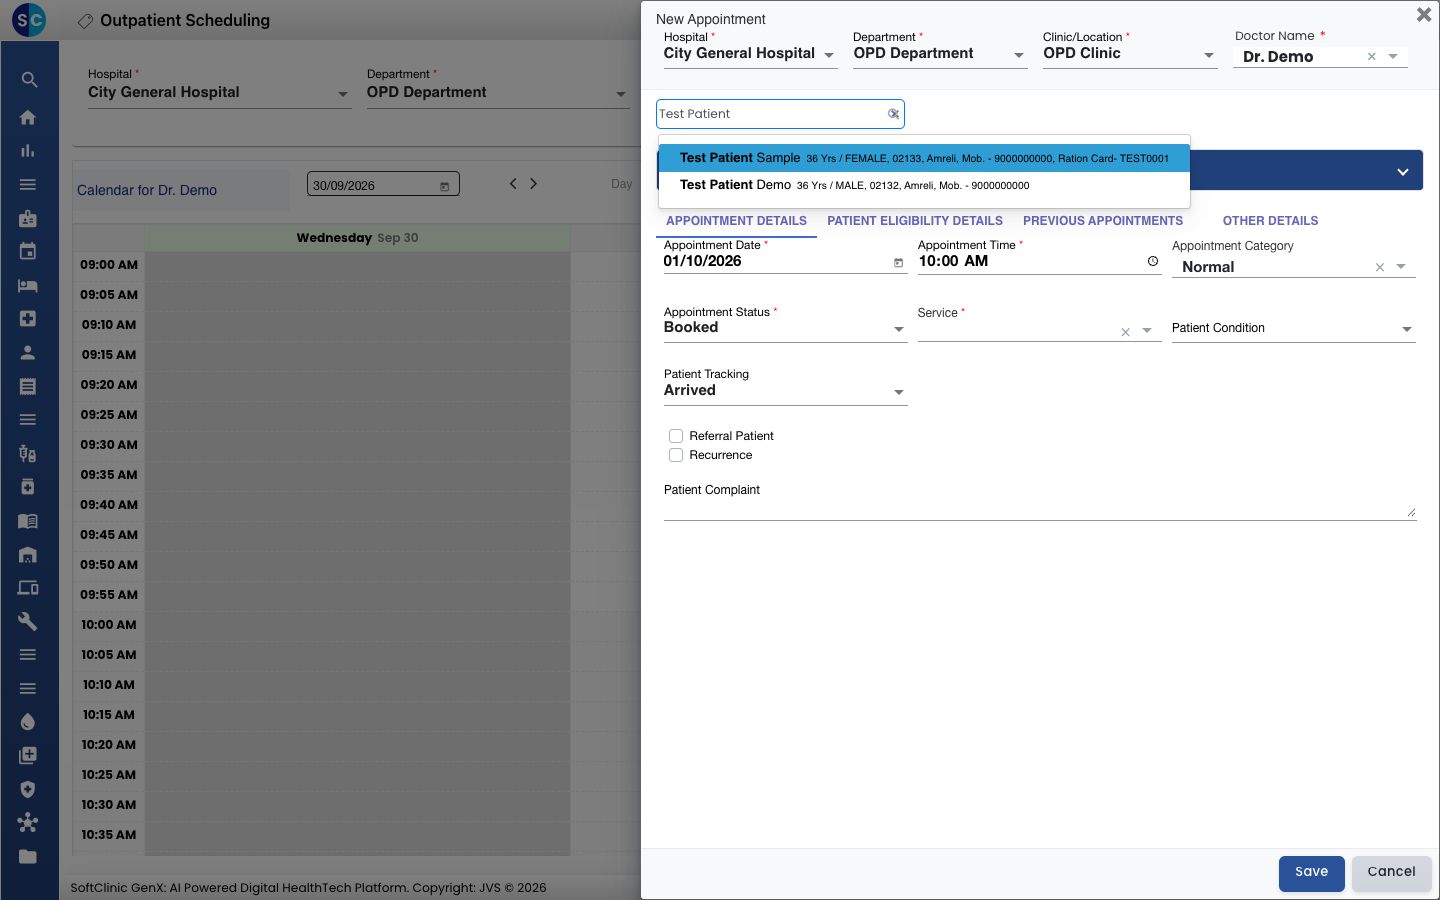Click the Patient Complaint text area
The height and width of the screenshot is (900, 1440).
[x=1040, y=510]
